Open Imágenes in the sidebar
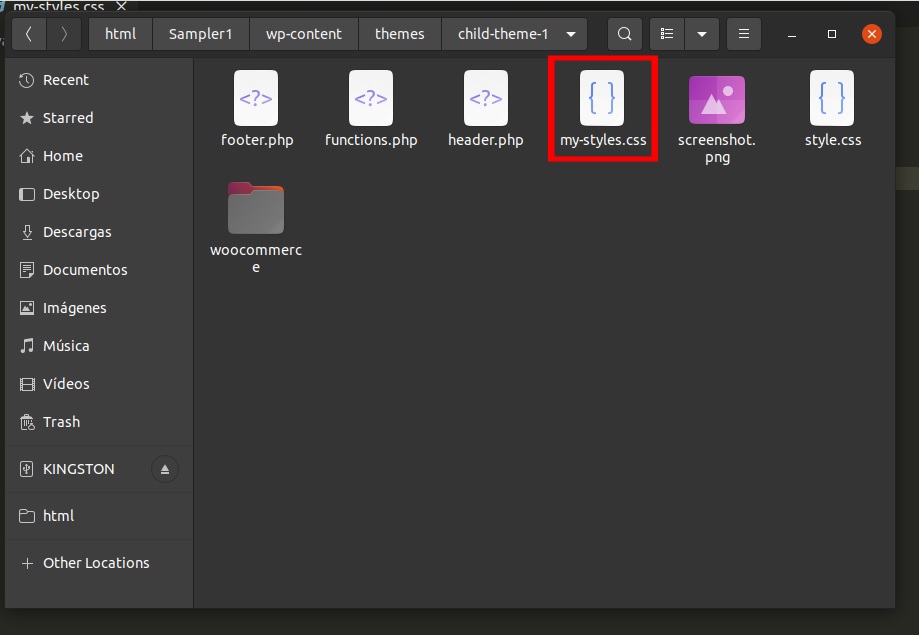This screenshot has height=635, width=919. tap(99, 308)
